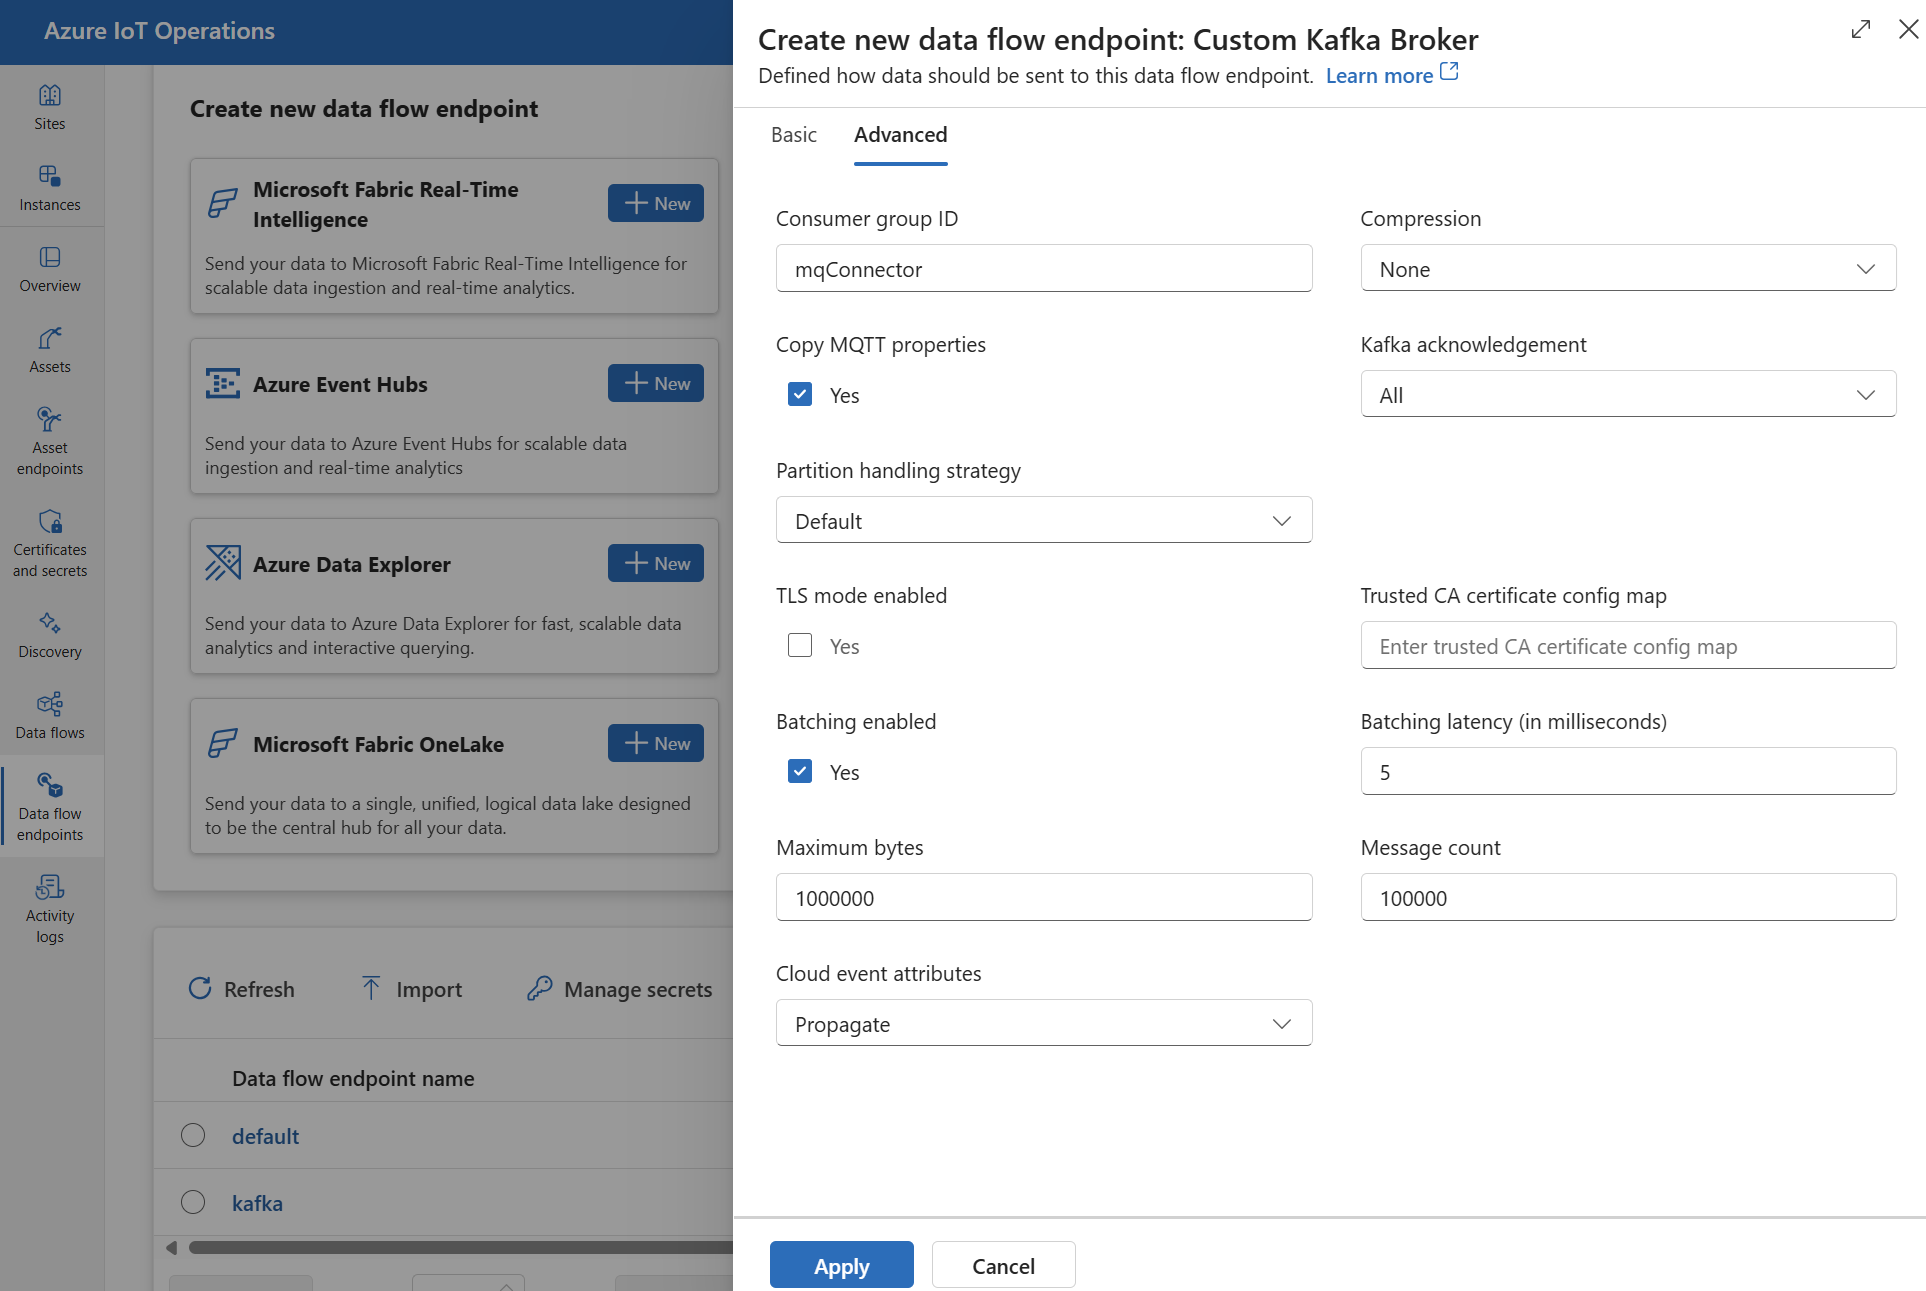Expand the Partition handling strategy dropdown
Image resolution: width=1926 pixels, height=1291 pixels.
[x=1043, y=519]
